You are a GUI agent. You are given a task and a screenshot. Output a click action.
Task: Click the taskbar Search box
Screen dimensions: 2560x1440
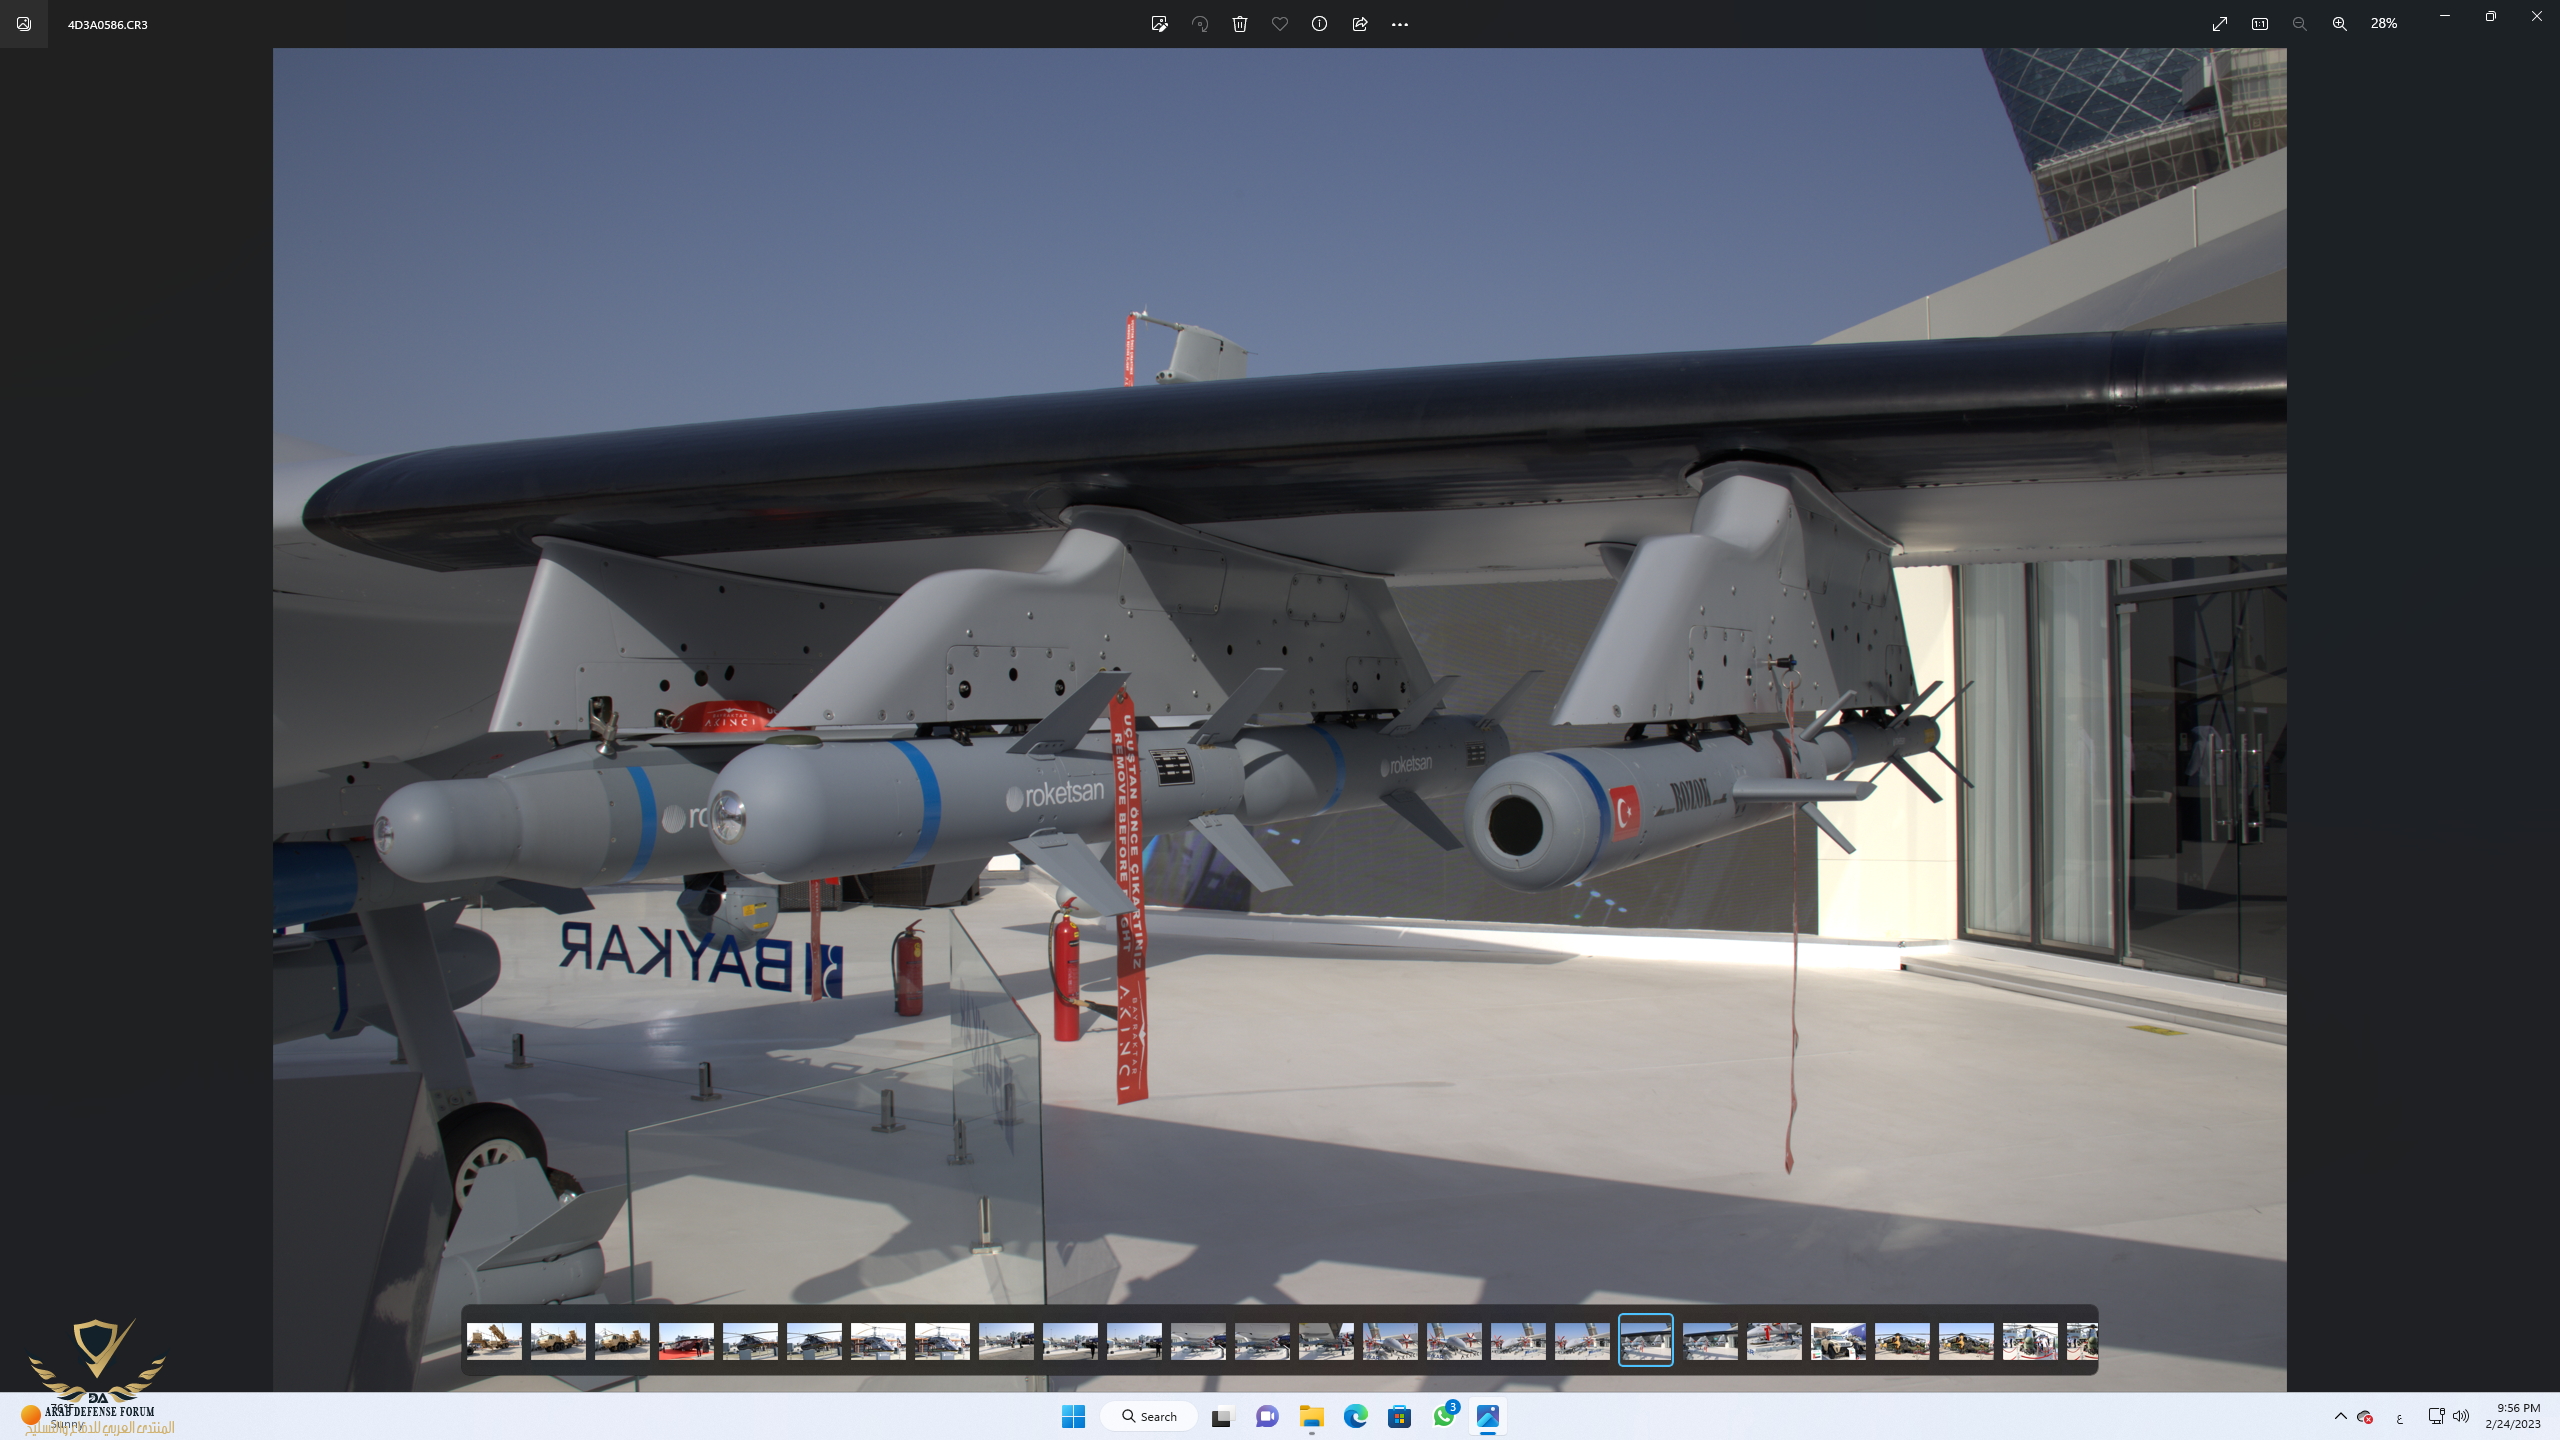coord(1149,1416)
